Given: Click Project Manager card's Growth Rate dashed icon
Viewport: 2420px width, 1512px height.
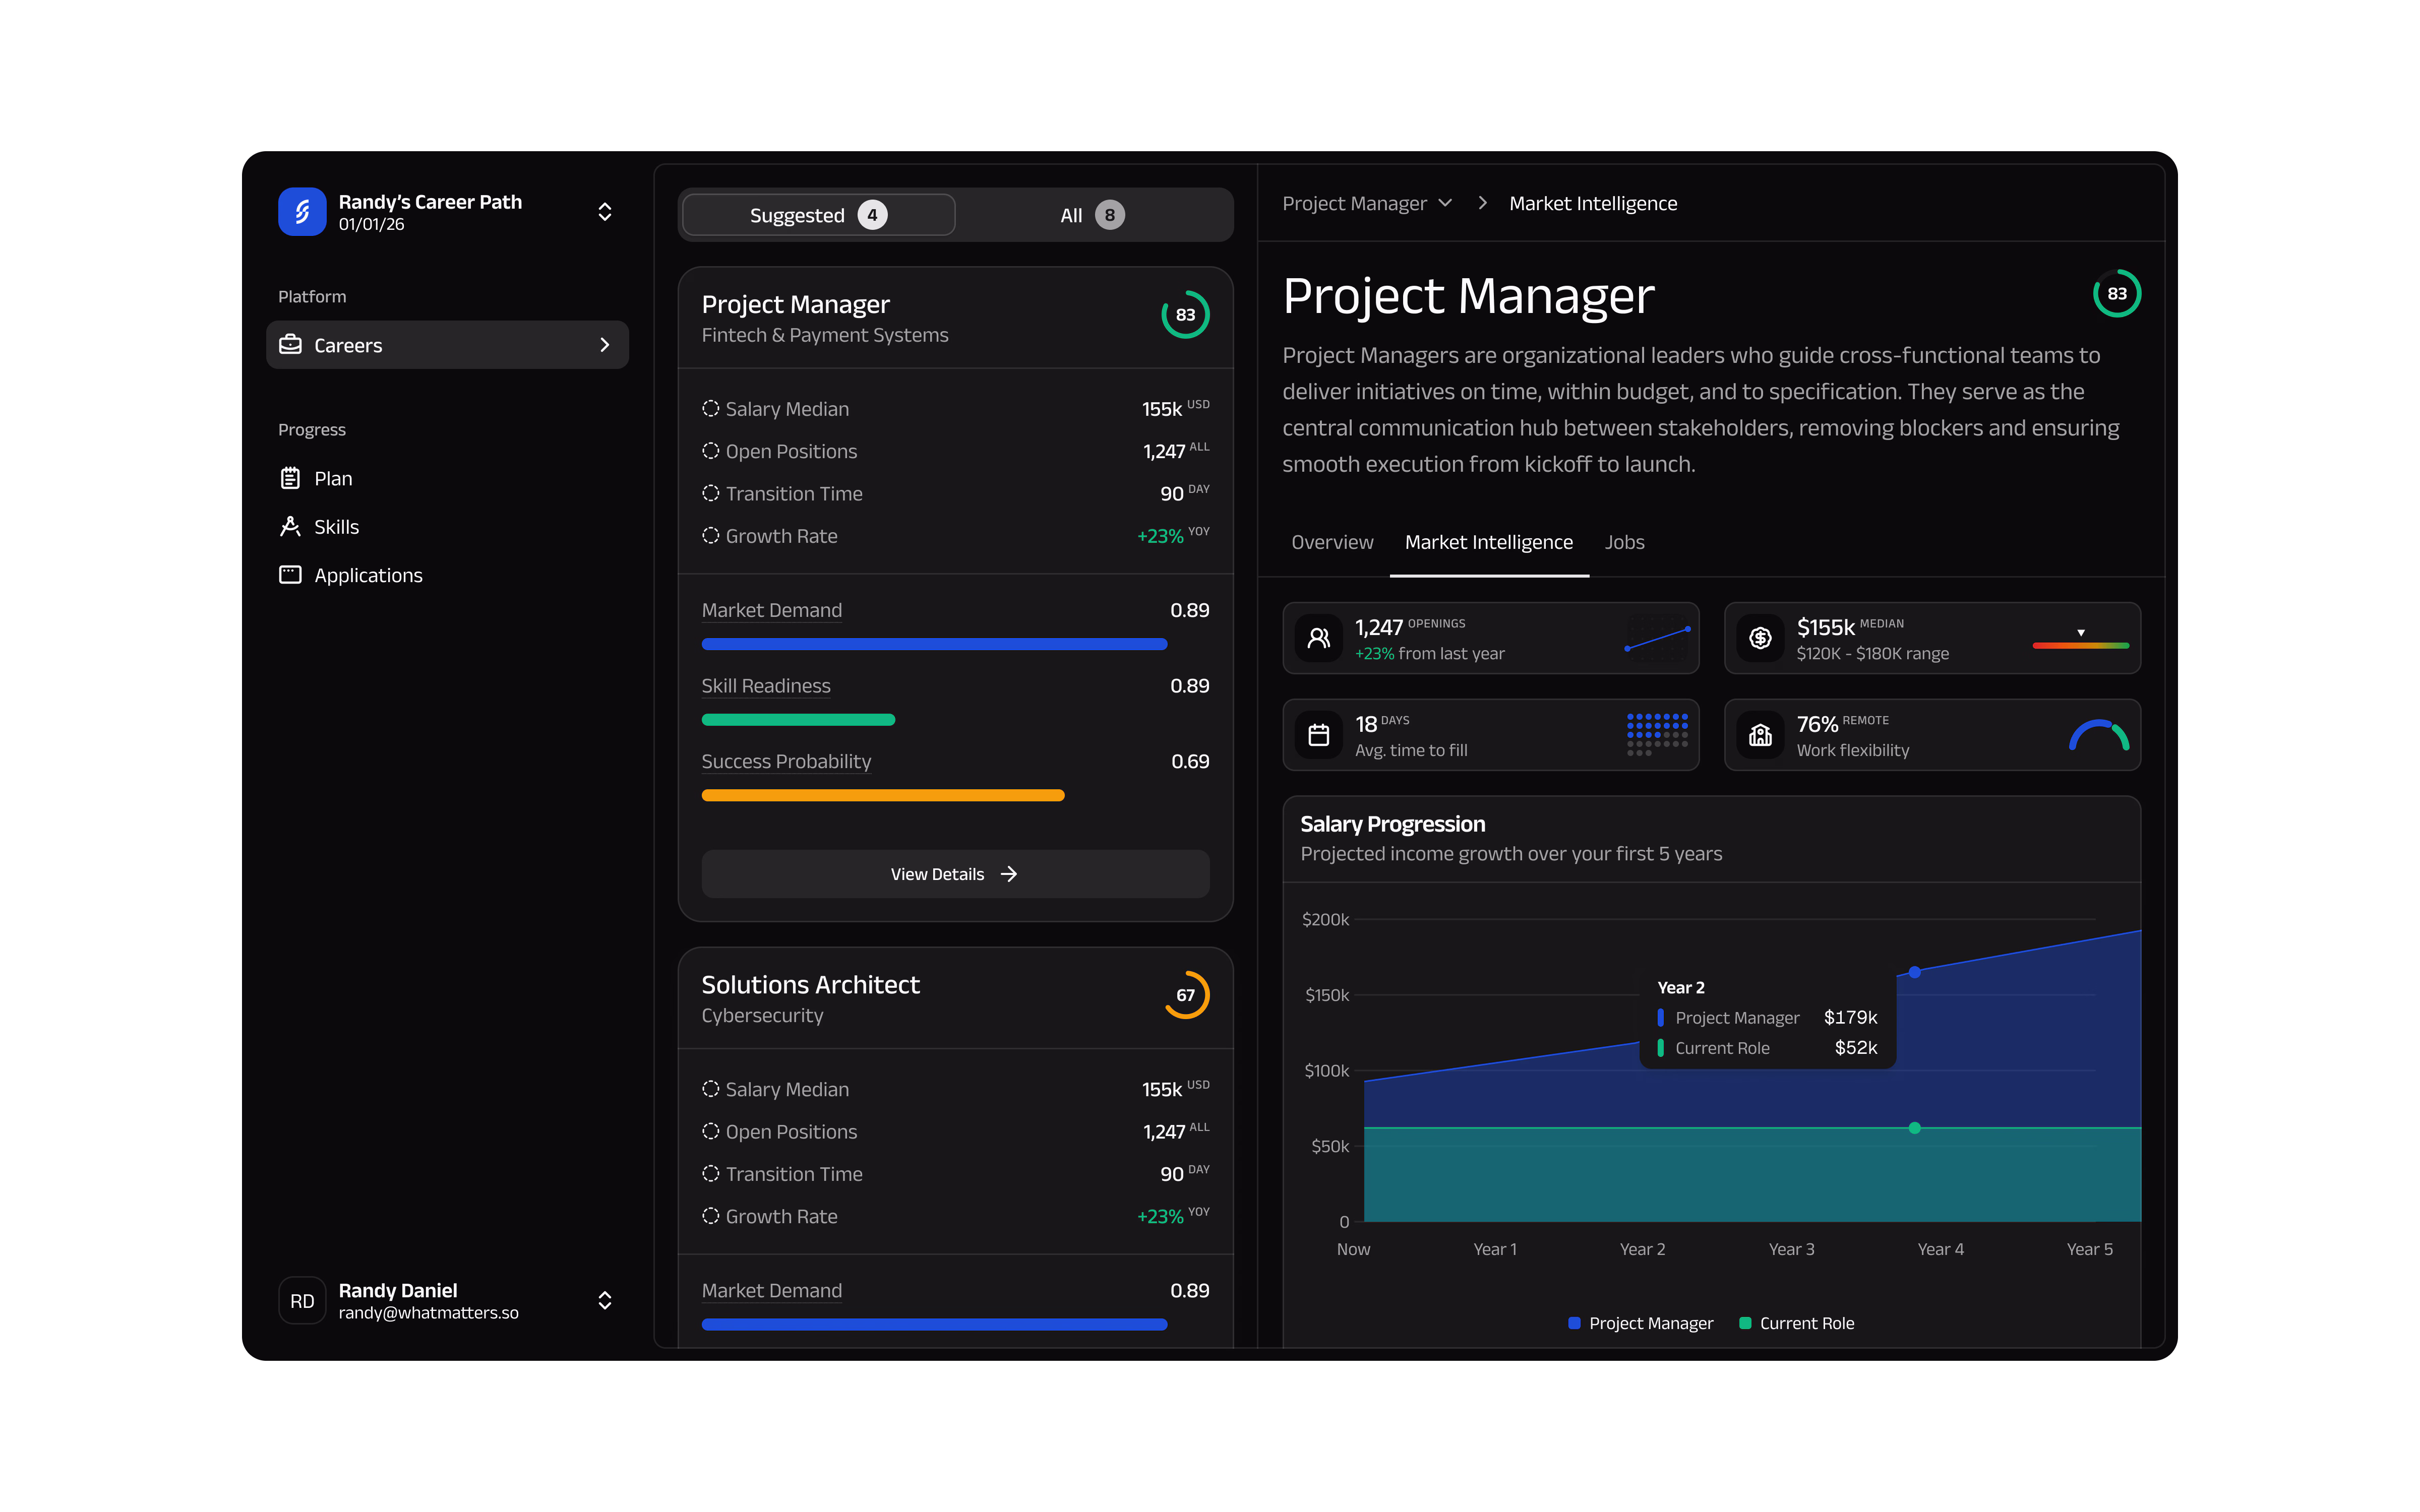Looking at the screenshot, I should click(710, 536).
